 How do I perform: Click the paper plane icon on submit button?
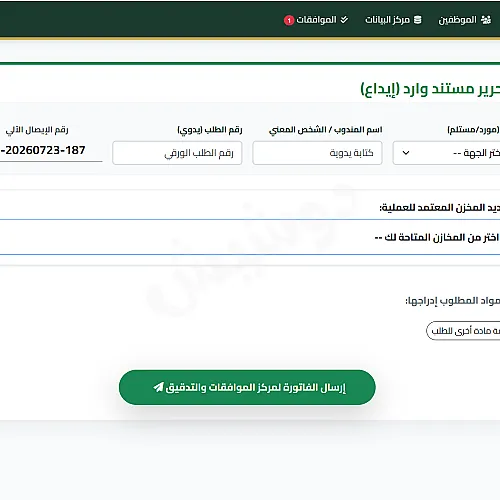tap(158, 387)
